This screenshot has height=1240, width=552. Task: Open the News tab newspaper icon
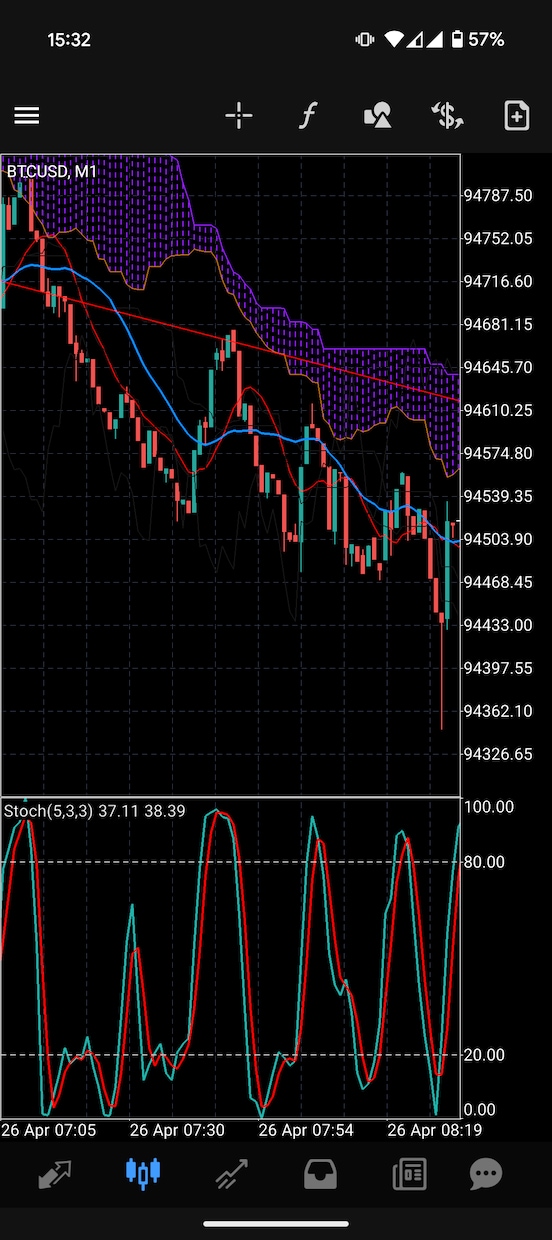(x=409, y=1173)
